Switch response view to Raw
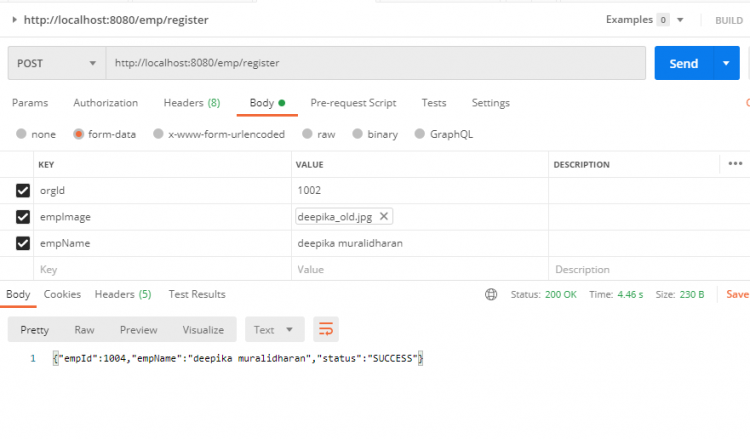750x439 pixels. (x=84, y=330)
